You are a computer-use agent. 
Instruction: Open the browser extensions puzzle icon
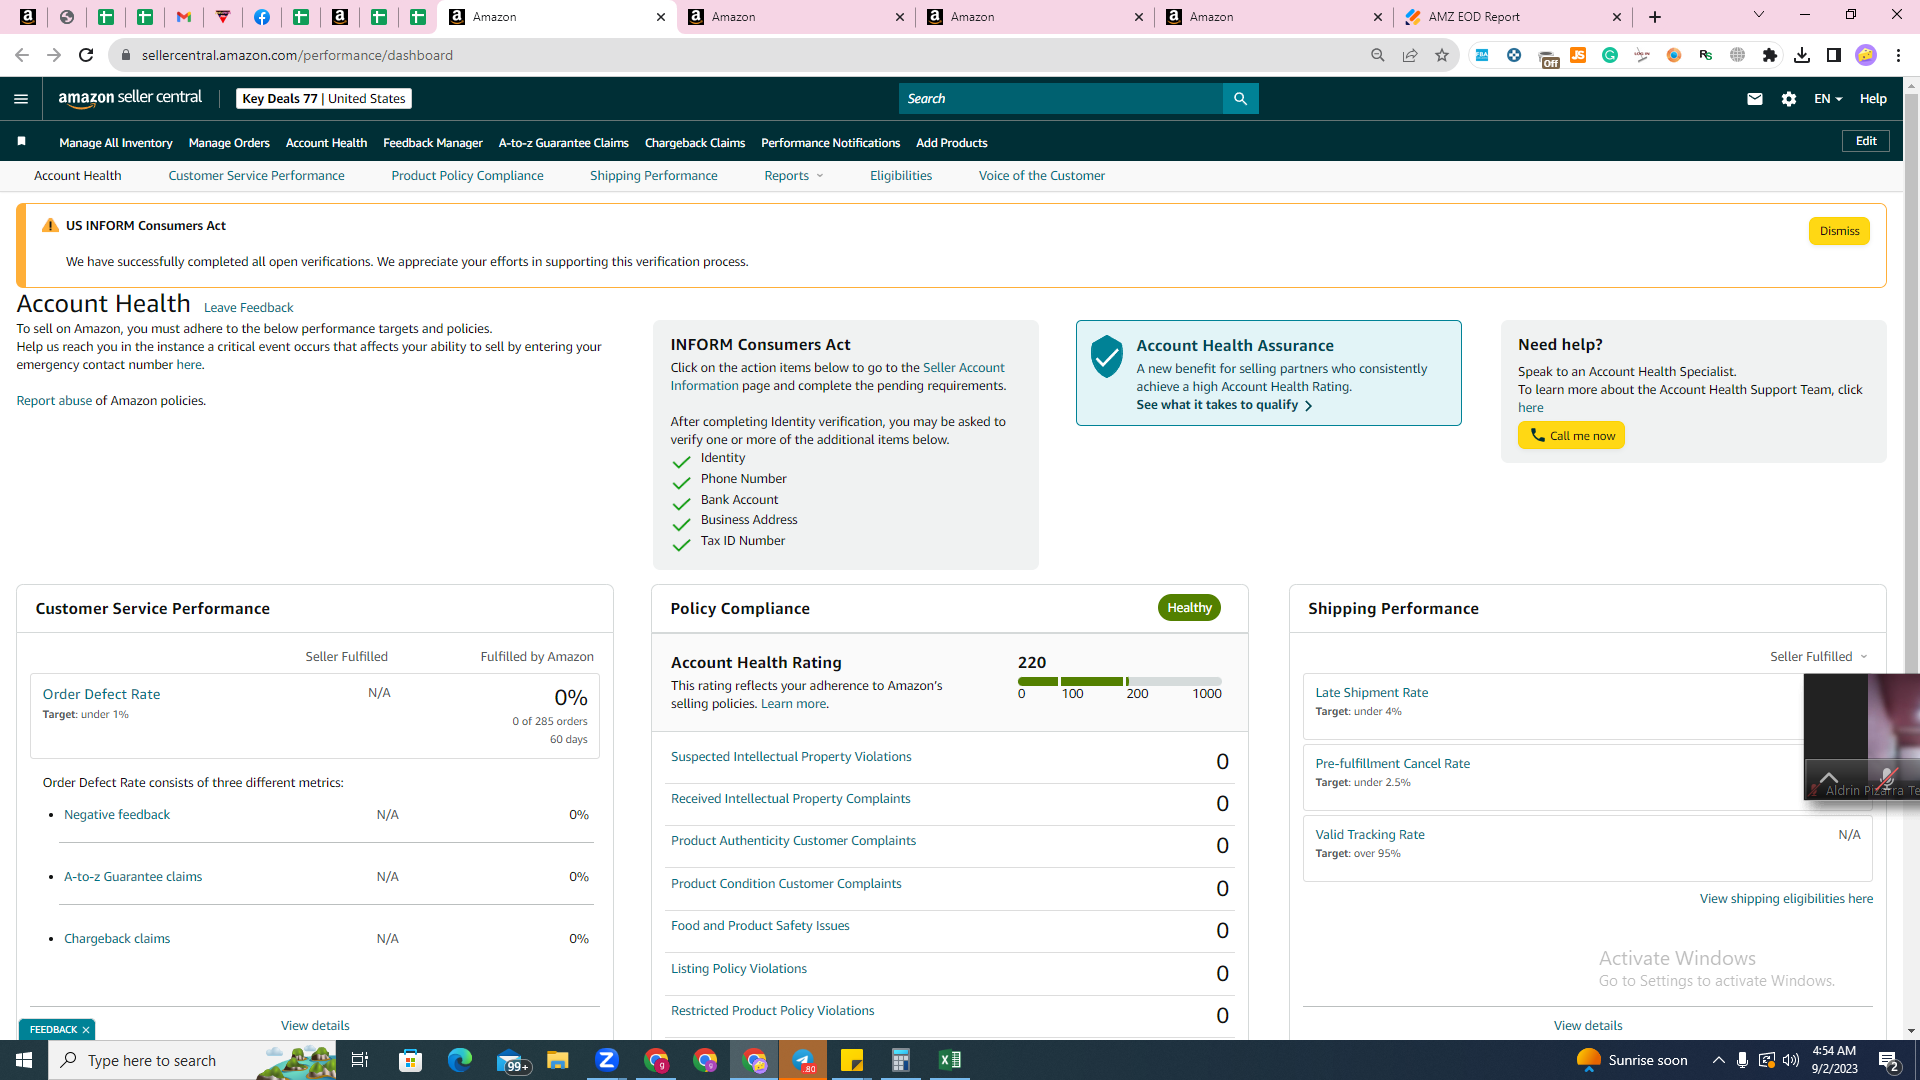(x=1770, y=55)
